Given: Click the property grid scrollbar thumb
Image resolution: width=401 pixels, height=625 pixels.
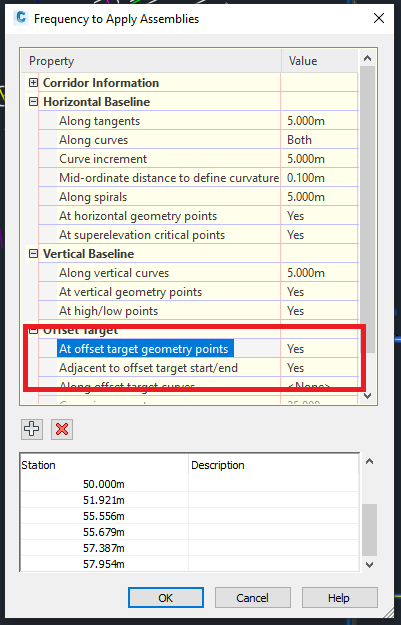Looking at the screenshot, I should pyautogui.click(x=368, y=210).
